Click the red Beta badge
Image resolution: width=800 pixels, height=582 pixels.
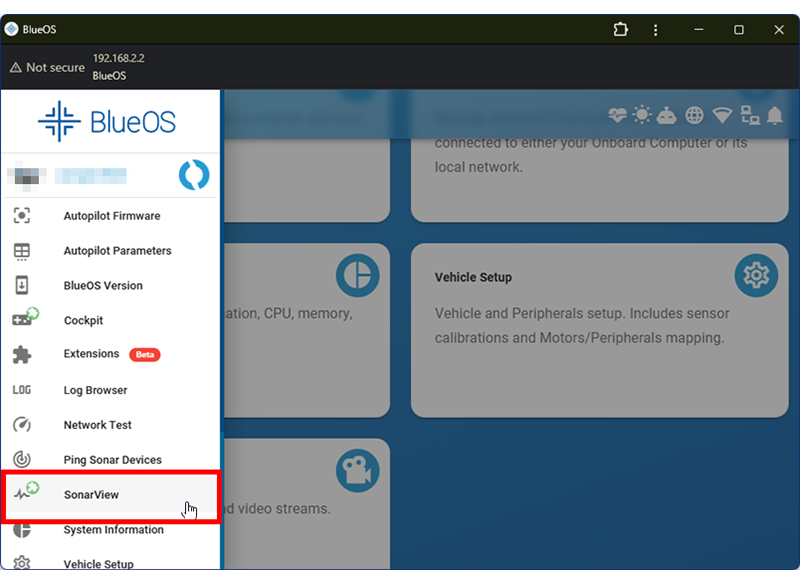[x=145, y=355]
